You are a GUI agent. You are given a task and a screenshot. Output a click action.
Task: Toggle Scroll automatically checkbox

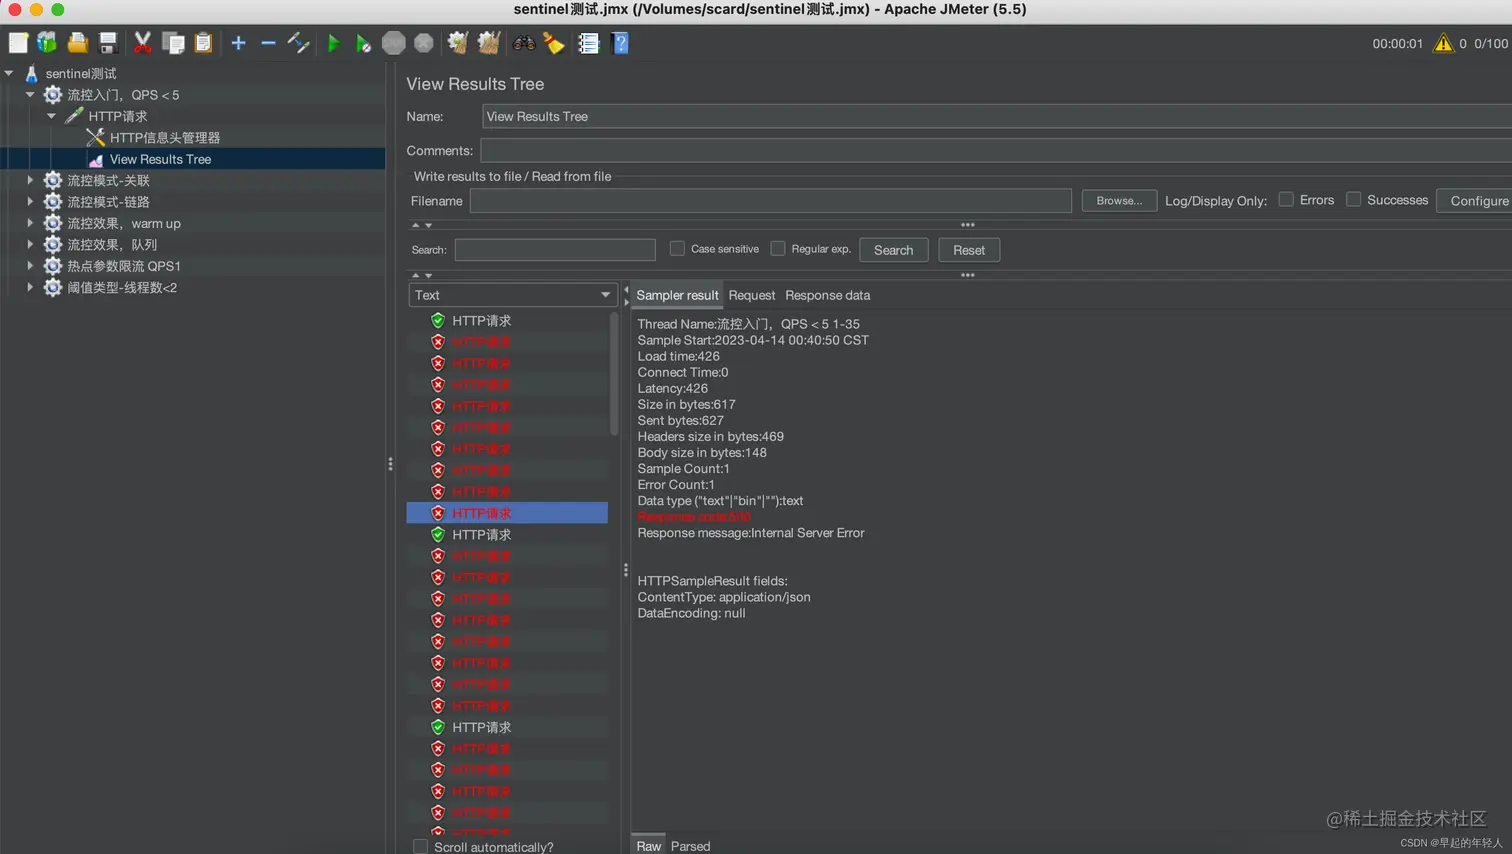421,847
